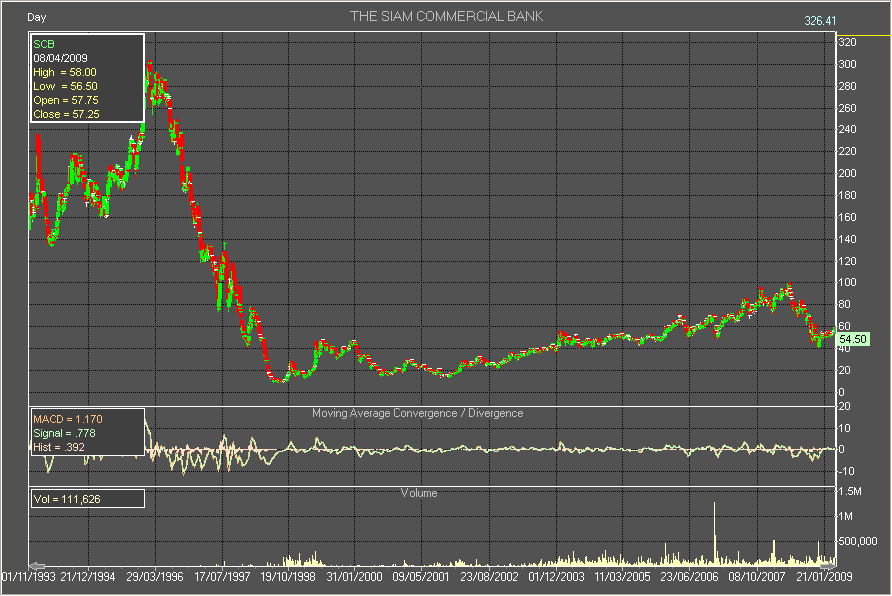Viewport: 892px width, 596px height.
Task: Click the 11/03/2005 date on the axis
Action: click(622, 577)
